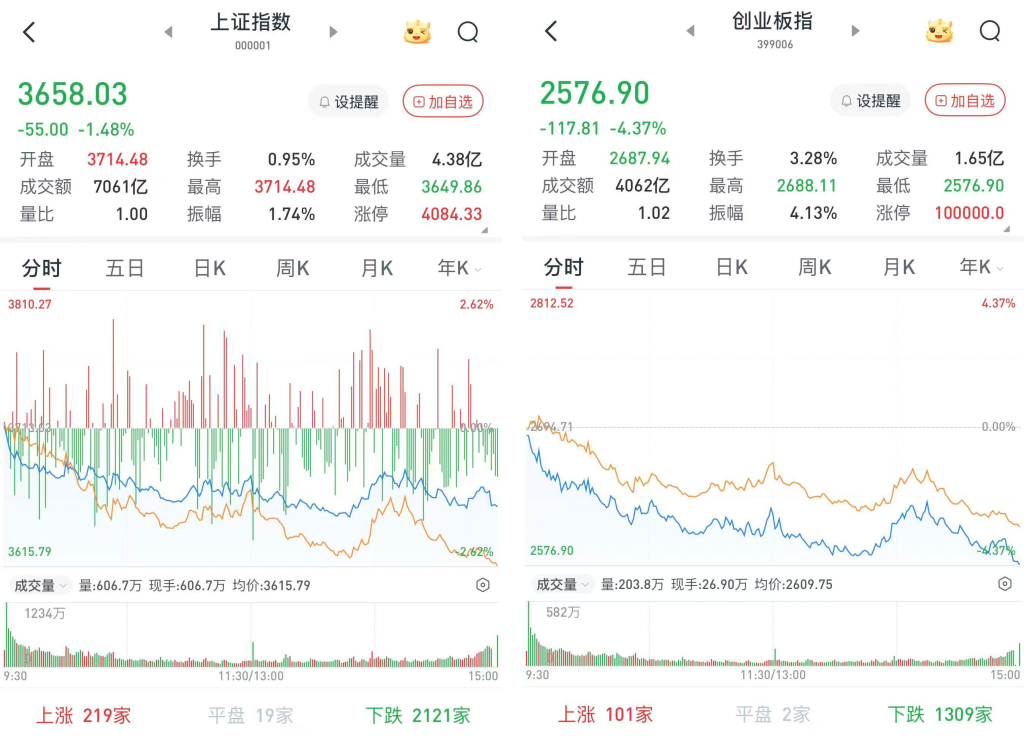The width and height of the screenshot is (1024, 738).
Task: Open 年K dropdown on 创业板指
Action: click(981, 267)
